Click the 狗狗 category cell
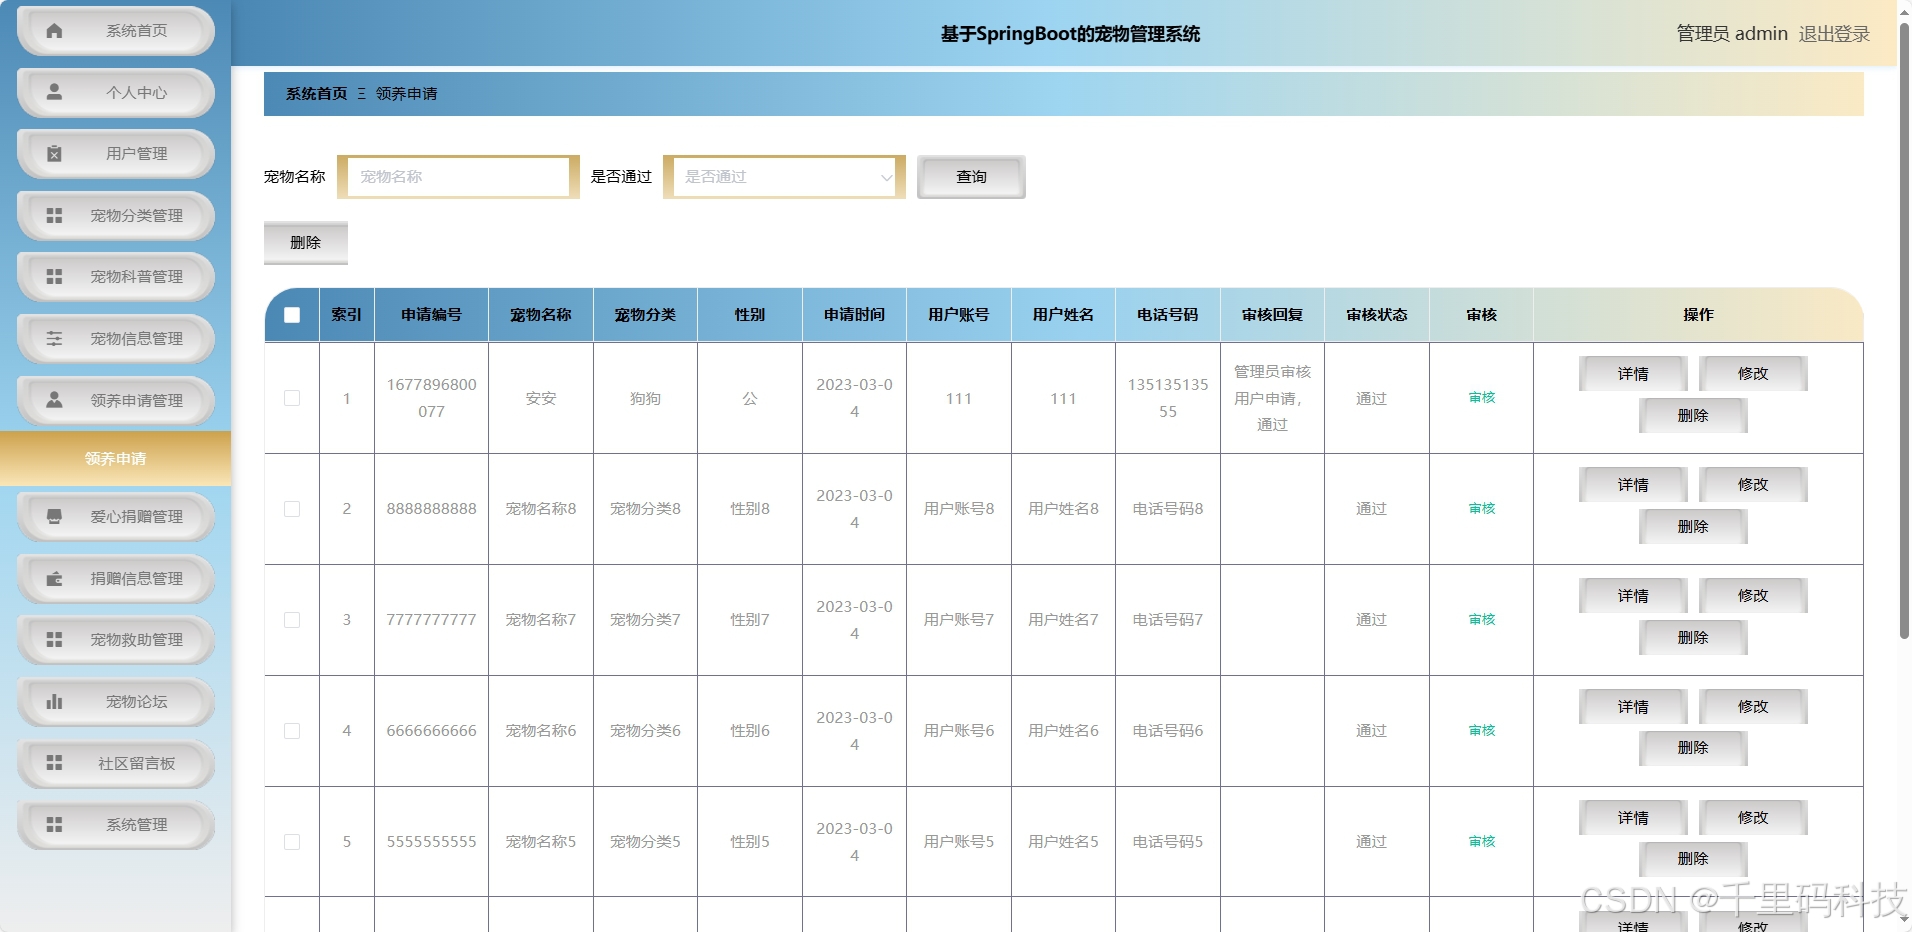This screenshot has height=932, width=1912. point(645,399)
